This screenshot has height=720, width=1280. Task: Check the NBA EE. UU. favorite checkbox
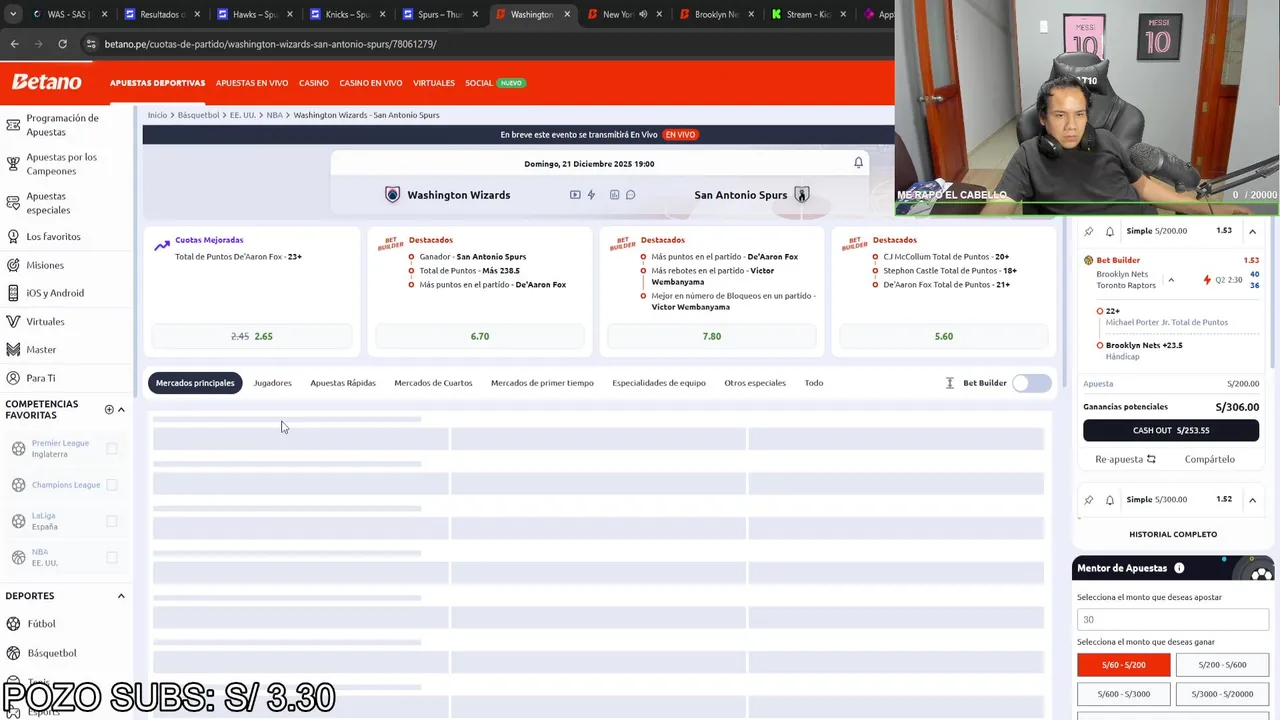(x=112, y=557)
